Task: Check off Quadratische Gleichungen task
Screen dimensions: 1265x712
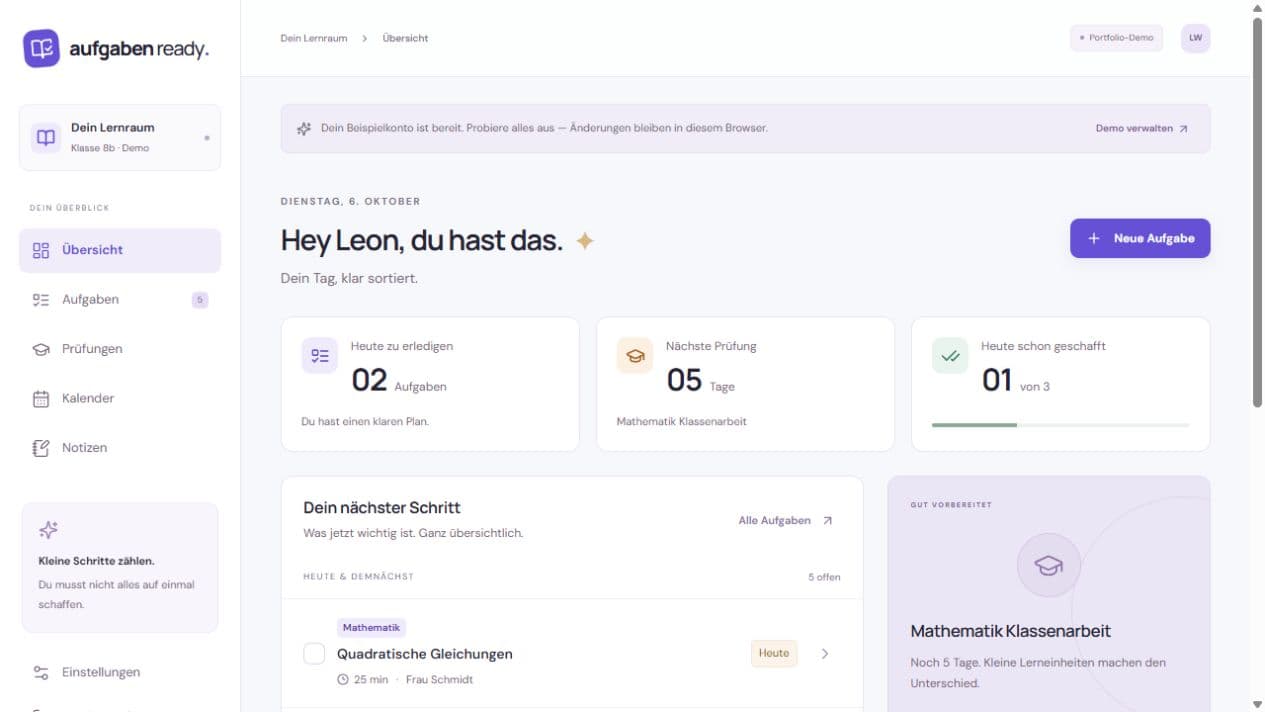Action: [314, 654]
